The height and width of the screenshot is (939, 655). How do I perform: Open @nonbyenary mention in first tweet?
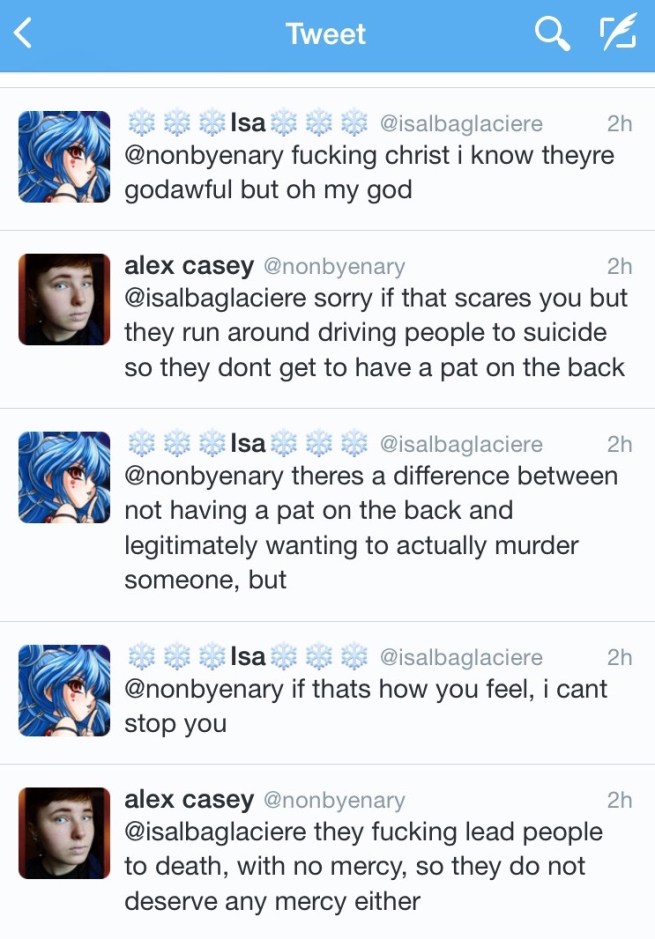point(204,156)
